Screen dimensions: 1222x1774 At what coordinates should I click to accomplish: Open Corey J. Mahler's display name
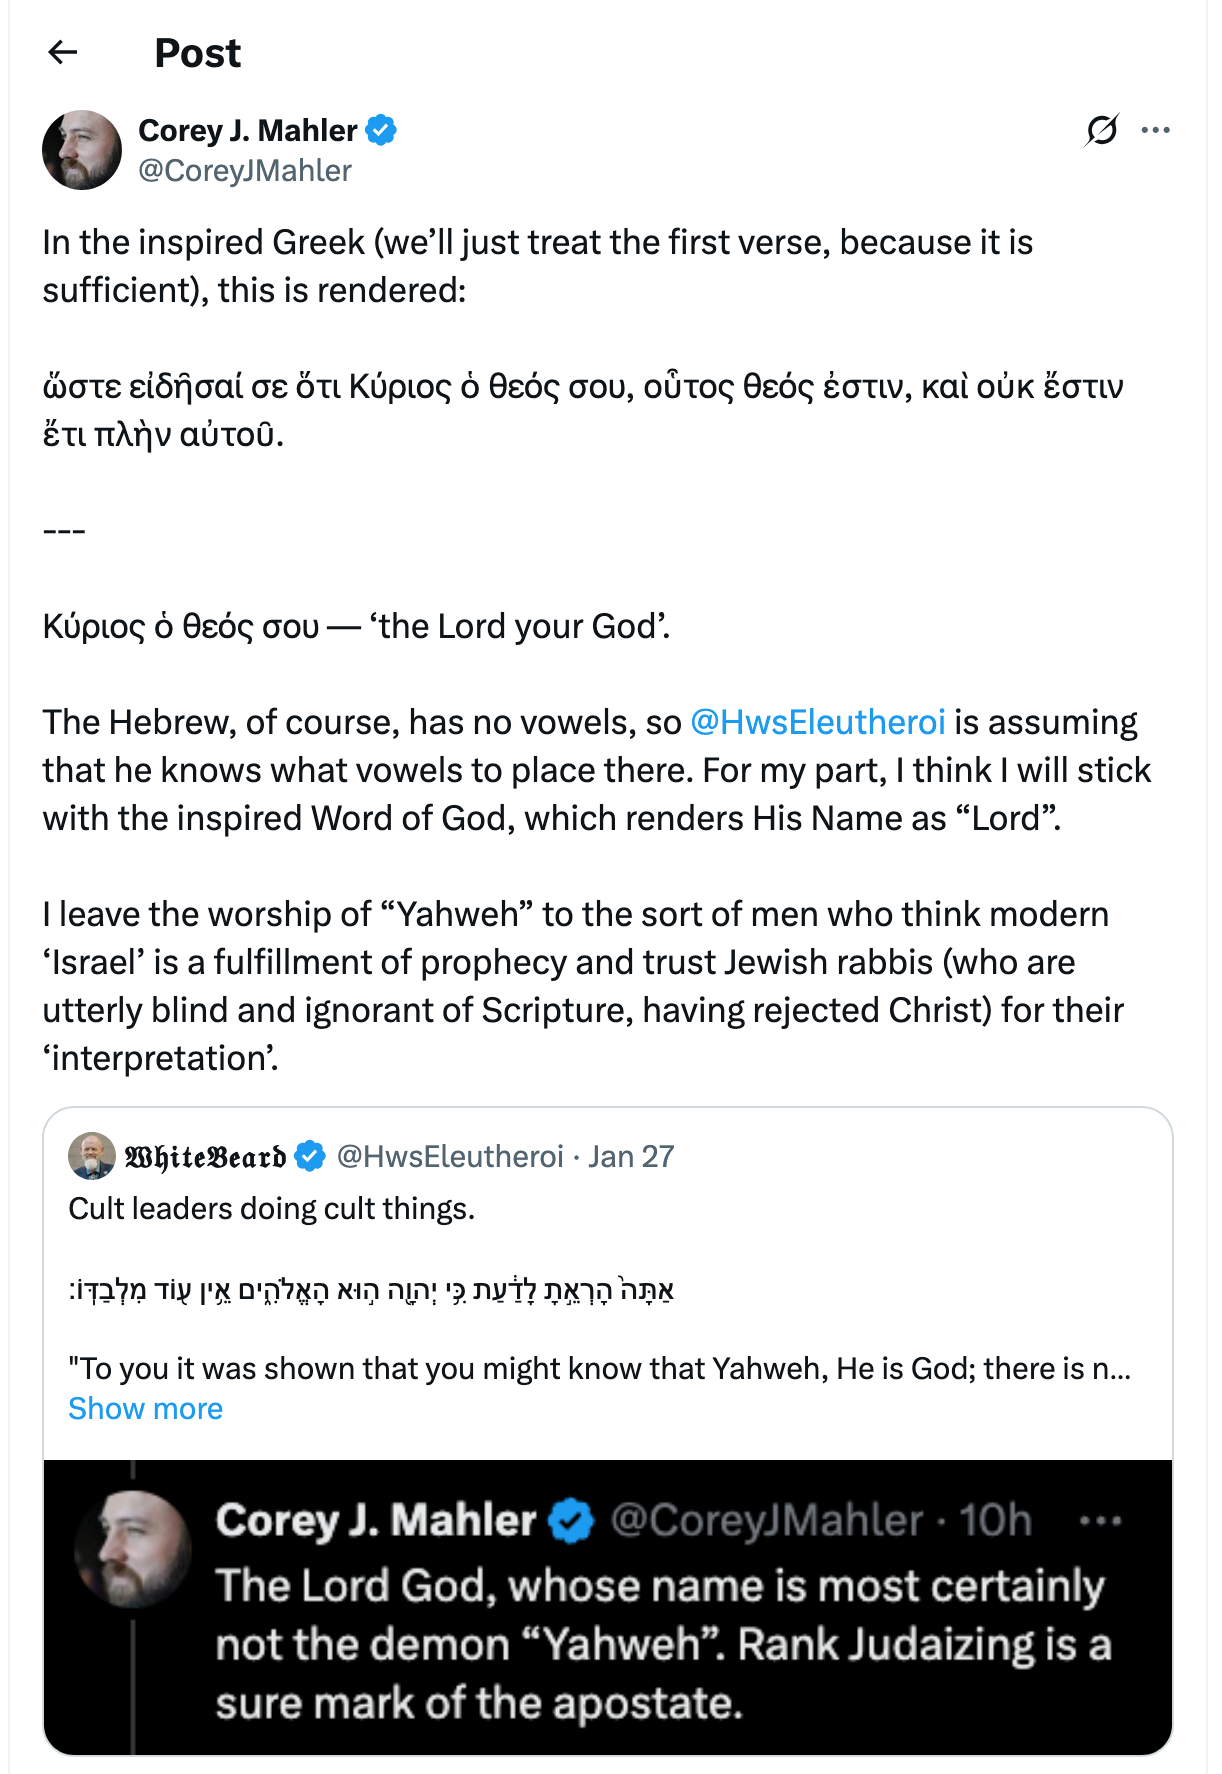point(248,128)
